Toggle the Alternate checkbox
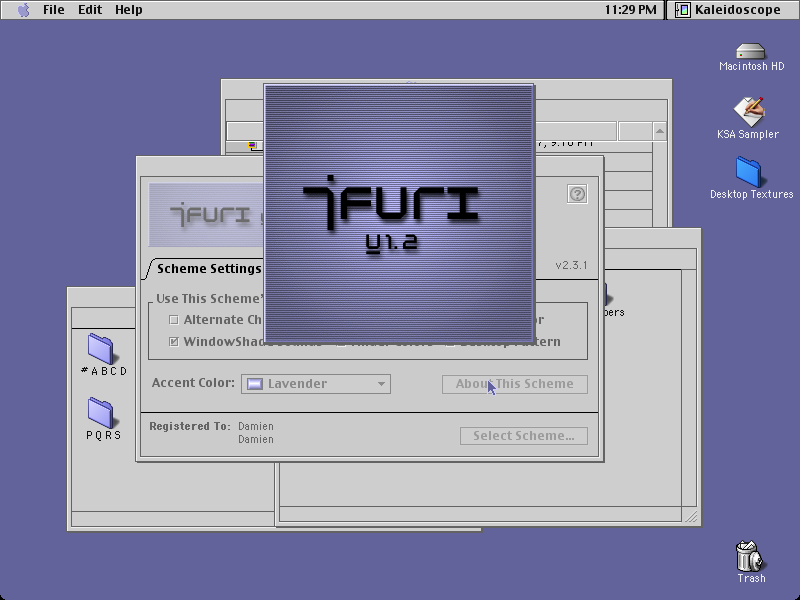This screenshot has width=800, height=600. pyautogui.click(x=173, y=320)
